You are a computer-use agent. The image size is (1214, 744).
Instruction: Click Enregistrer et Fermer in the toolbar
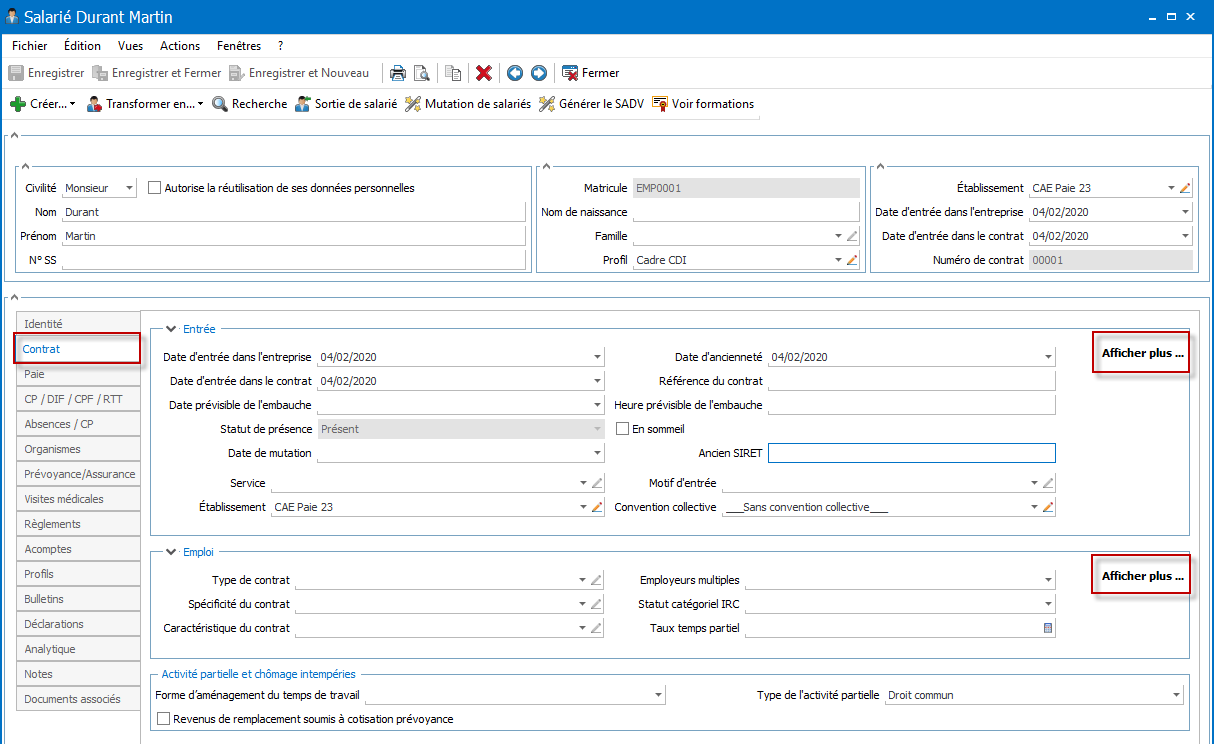tap(157, 73)
